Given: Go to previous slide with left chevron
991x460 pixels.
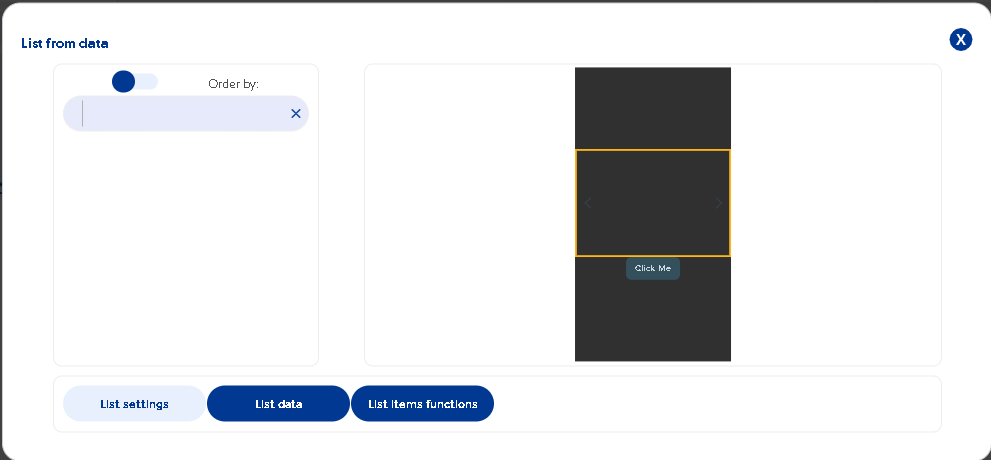Looking at the screenshot, I should click(588, 203).
